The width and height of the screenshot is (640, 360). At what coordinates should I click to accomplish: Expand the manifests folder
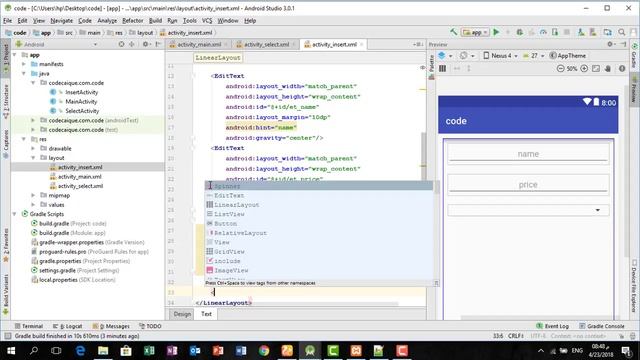(x=24, y=64)
